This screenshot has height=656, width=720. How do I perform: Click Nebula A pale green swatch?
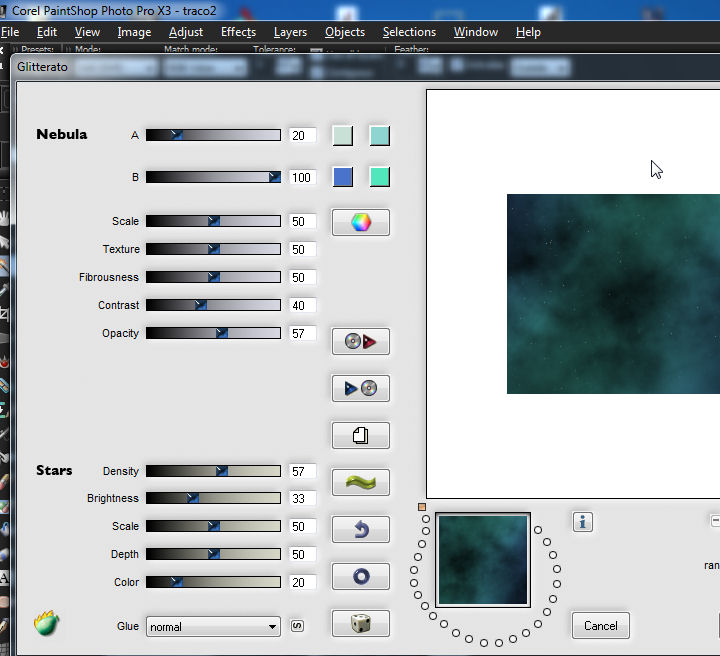[343, 136]
